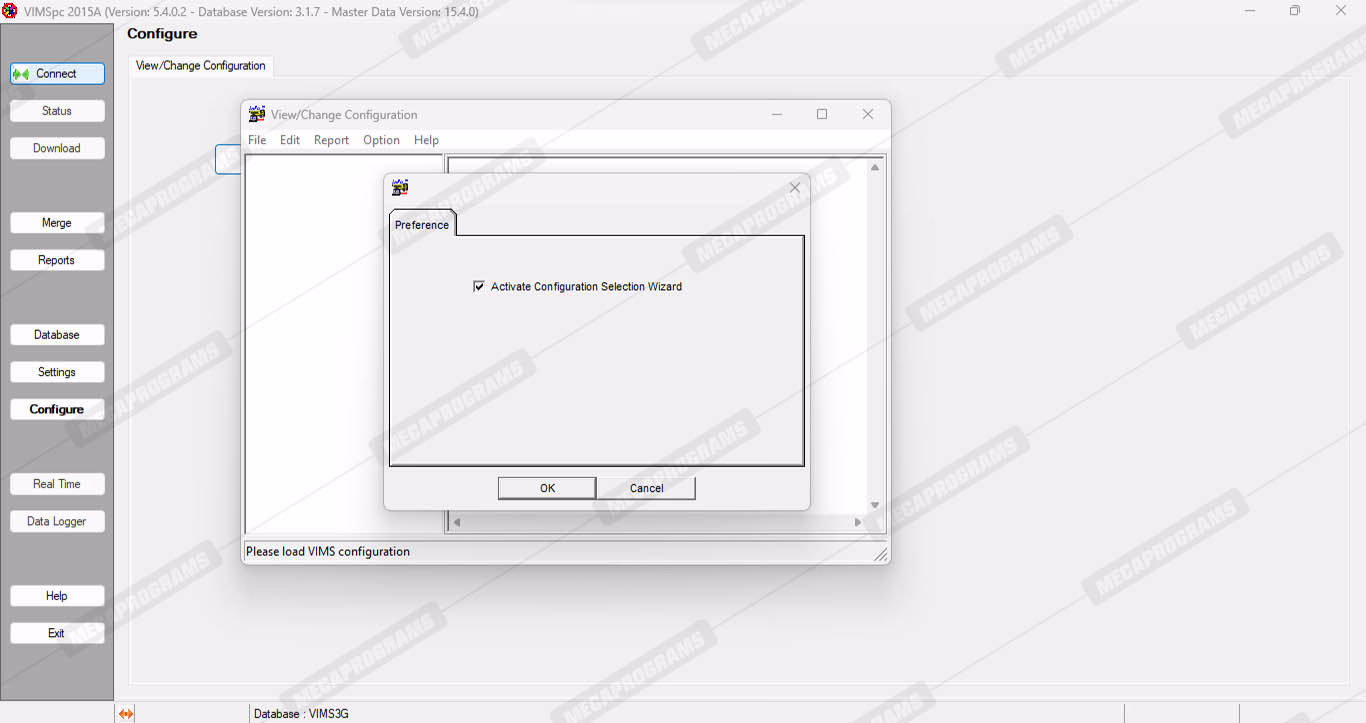The image size is (1366, 723).
Task: Confirm preferences with the OK button
Action: coord(547,488)
